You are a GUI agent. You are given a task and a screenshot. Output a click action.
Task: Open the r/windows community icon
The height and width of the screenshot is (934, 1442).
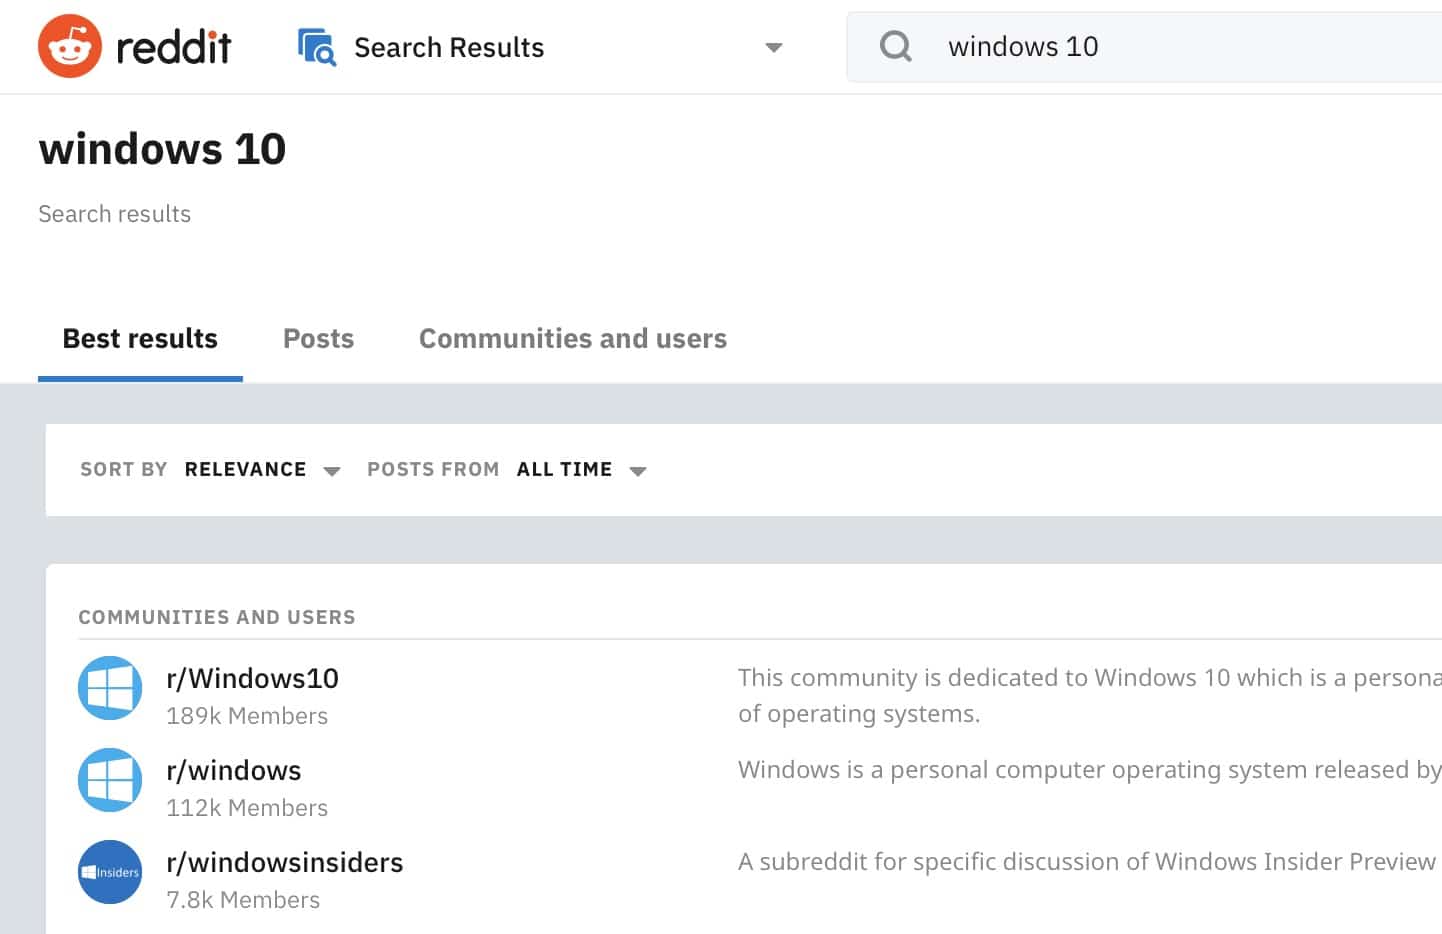click(x=110, y=780)
